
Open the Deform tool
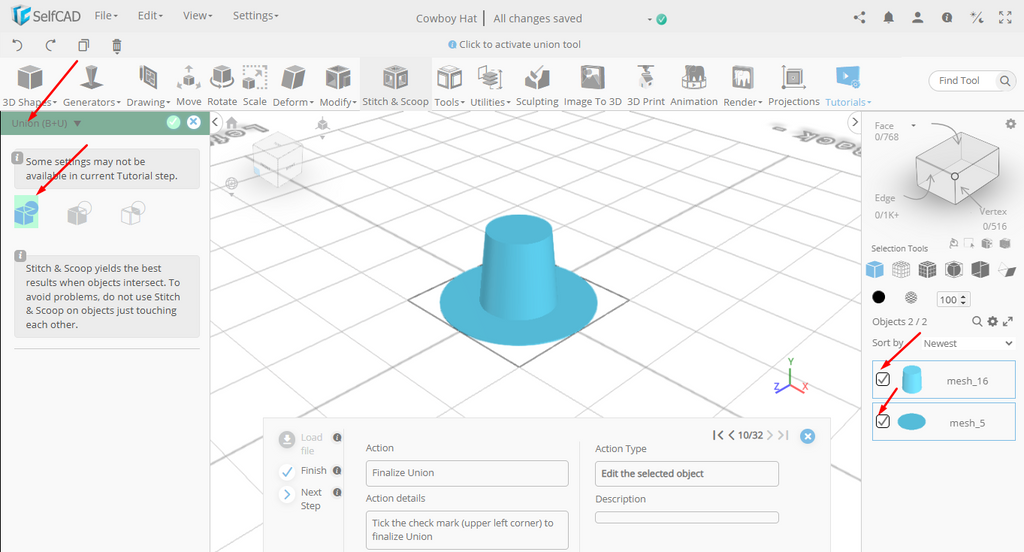(x=293, y=86)
